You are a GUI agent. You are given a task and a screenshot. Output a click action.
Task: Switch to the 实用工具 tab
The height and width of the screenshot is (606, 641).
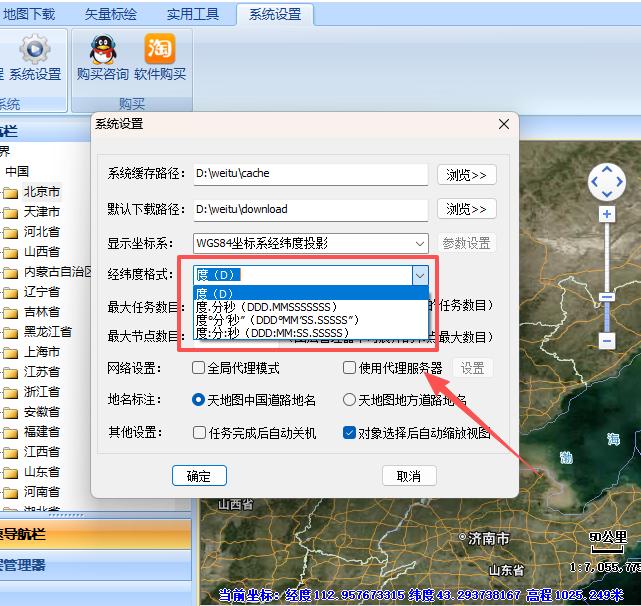click(x=193, y=14)
